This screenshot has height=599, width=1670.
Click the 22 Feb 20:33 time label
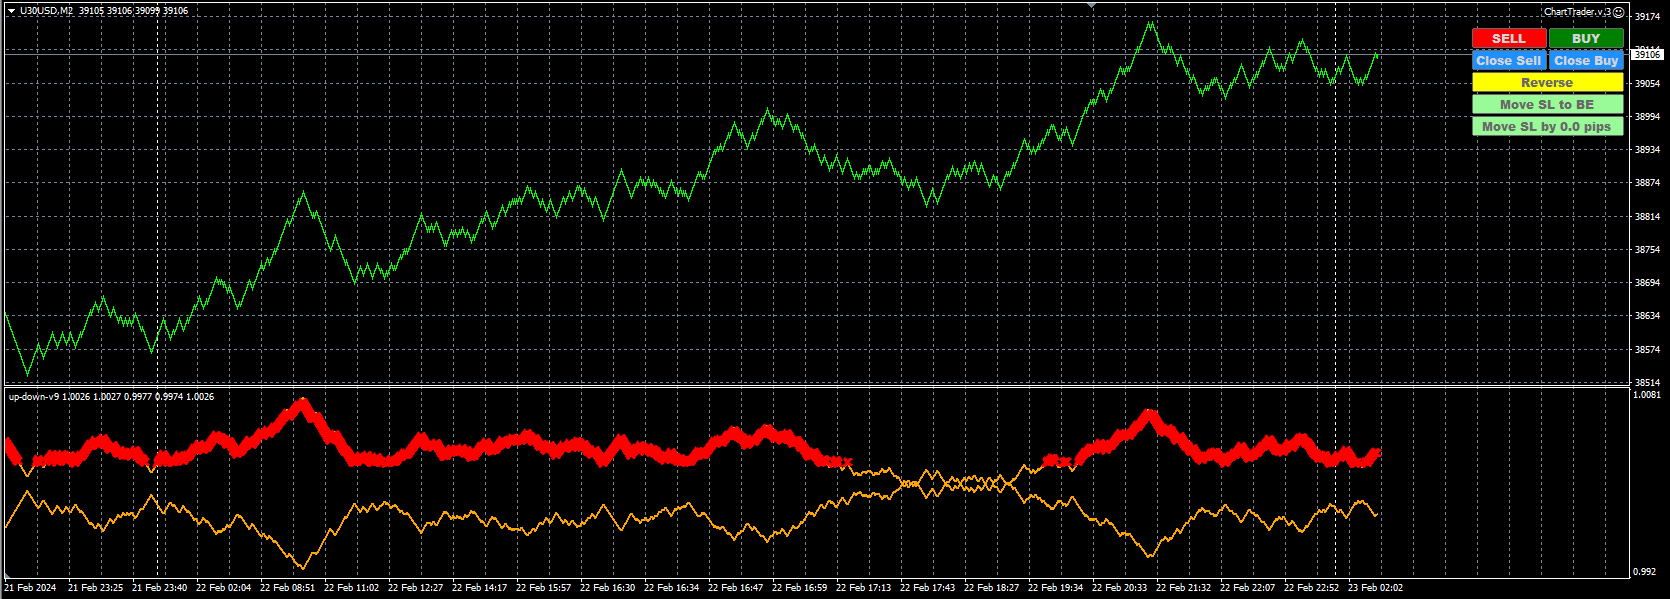pyautogui.click(x=1119, y=588)
